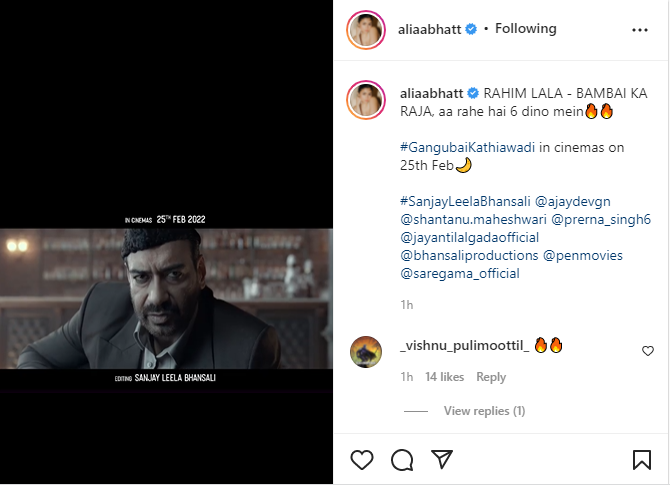Share post using paper plane icon
Viewport: 670px width, 488px height.
[441, 460]
